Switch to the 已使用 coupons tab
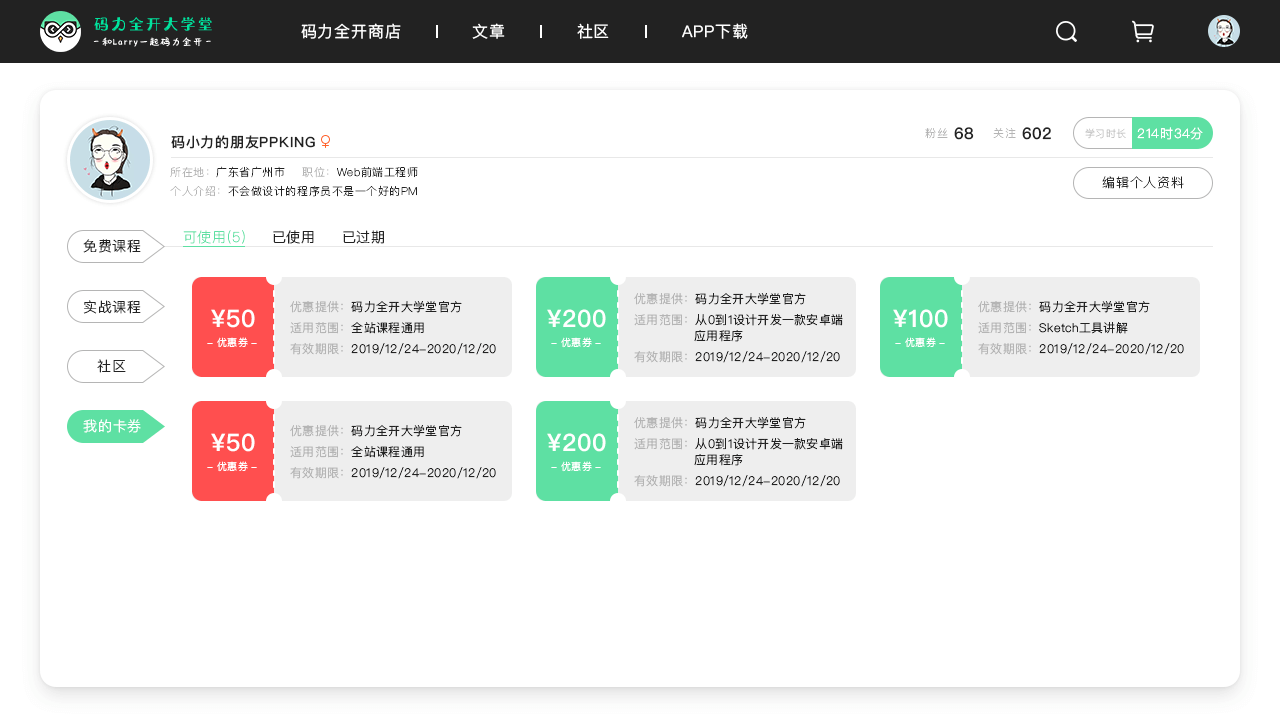This screenshot has height=720, width=1280. pyautogui.click(x=293, y=237)
